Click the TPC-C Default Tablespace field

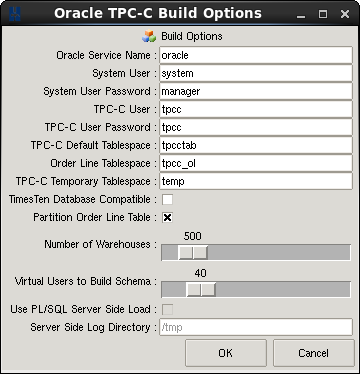click(256, 145)
